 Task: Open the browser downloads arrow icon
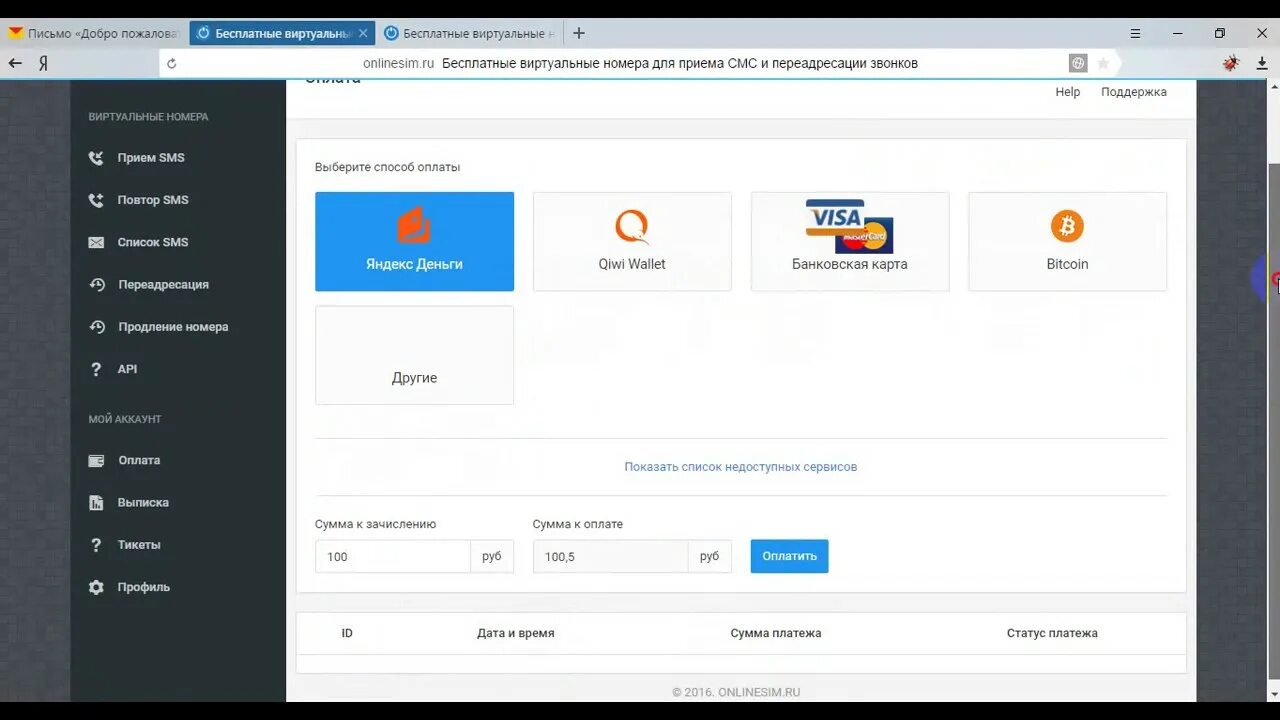pos(1262,63)
